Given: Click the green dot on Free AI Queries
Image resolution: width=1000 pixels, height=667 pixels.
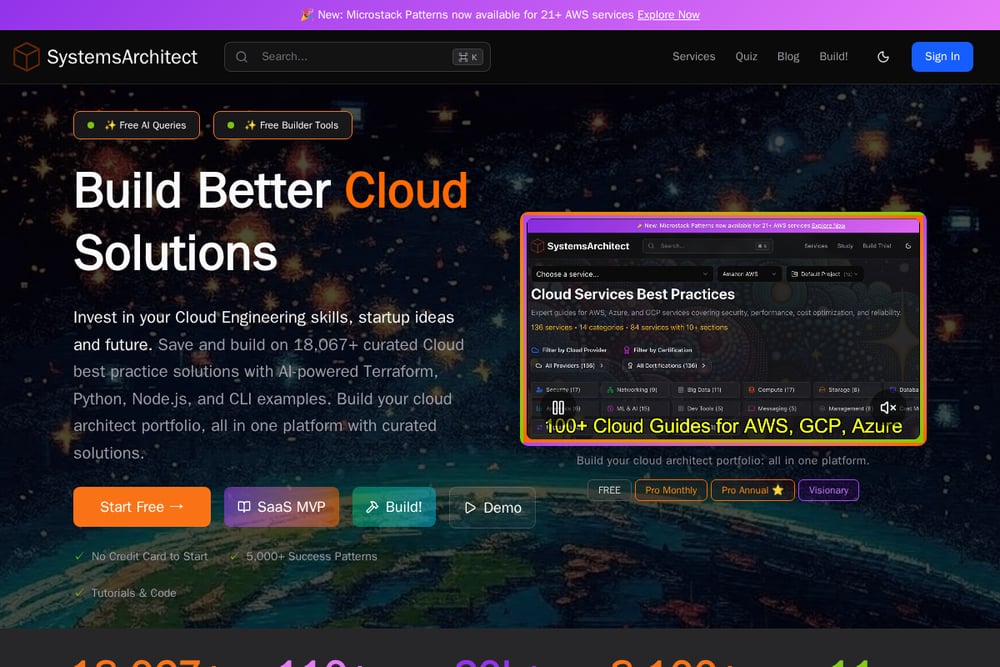Looking at the screenshot, I should coord(91,125).
